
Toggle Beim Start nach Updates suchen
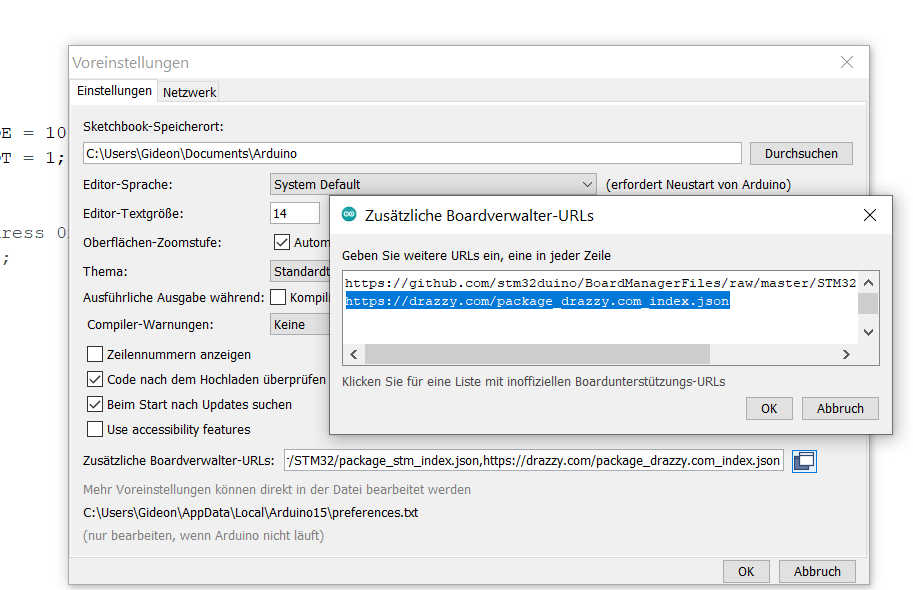point(95,405)
